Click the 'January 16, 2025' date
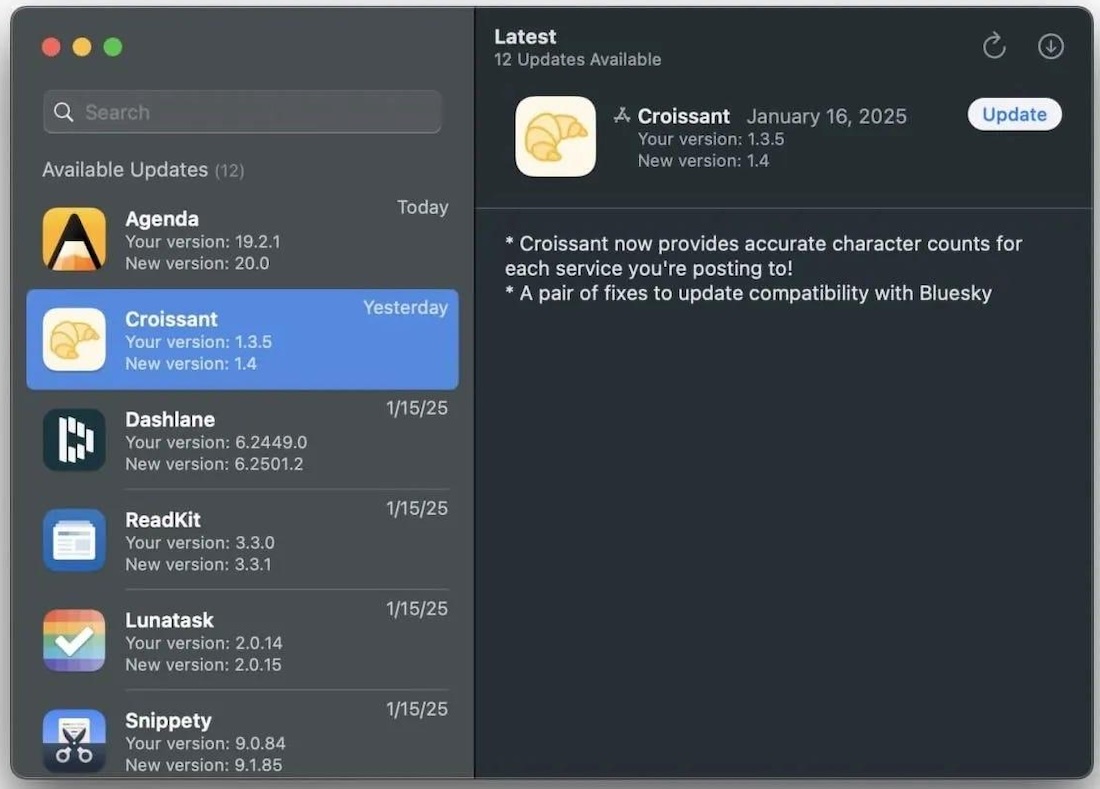 [x=826, y=116]
